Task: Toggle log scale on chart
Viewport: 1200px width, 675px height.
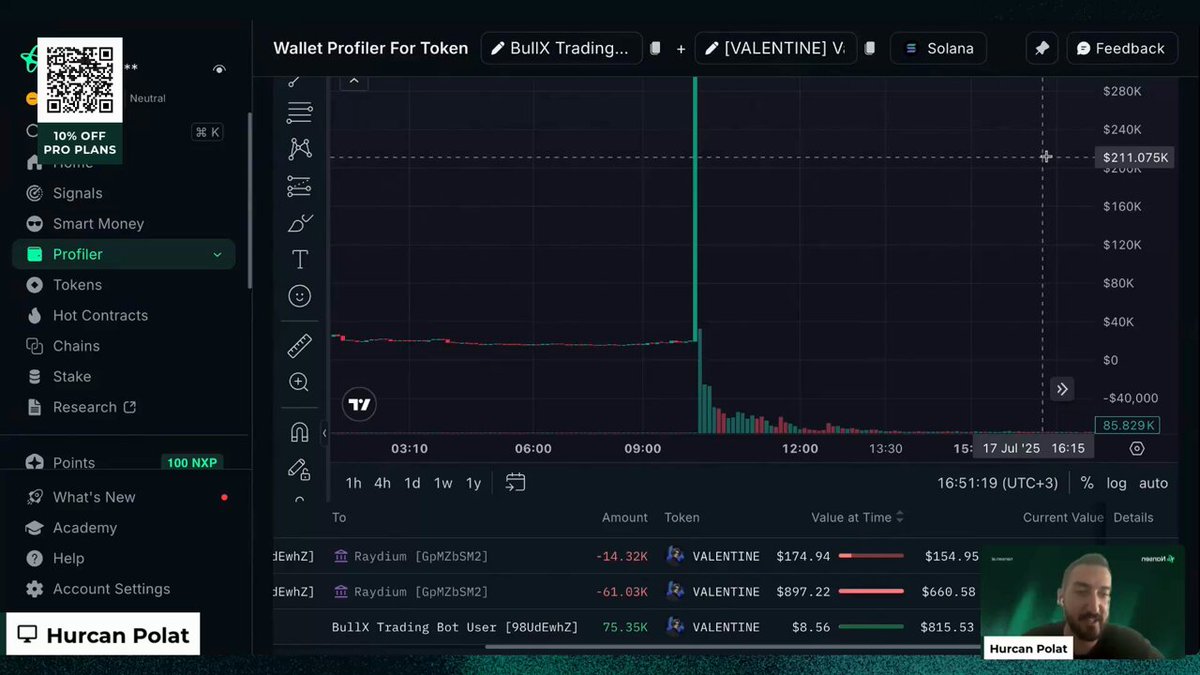Action: [1116, 483]
